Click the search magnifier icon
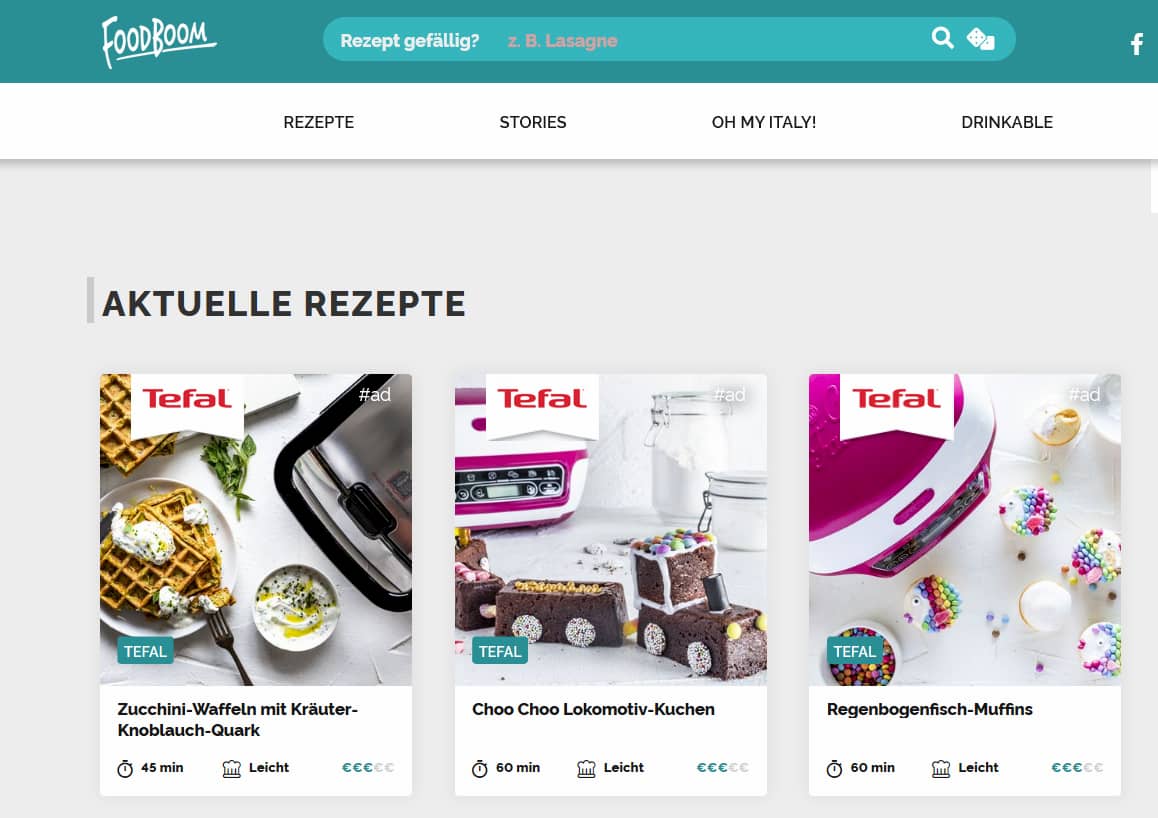Screen dimensions: 1158x818 [x=942, y=38]
